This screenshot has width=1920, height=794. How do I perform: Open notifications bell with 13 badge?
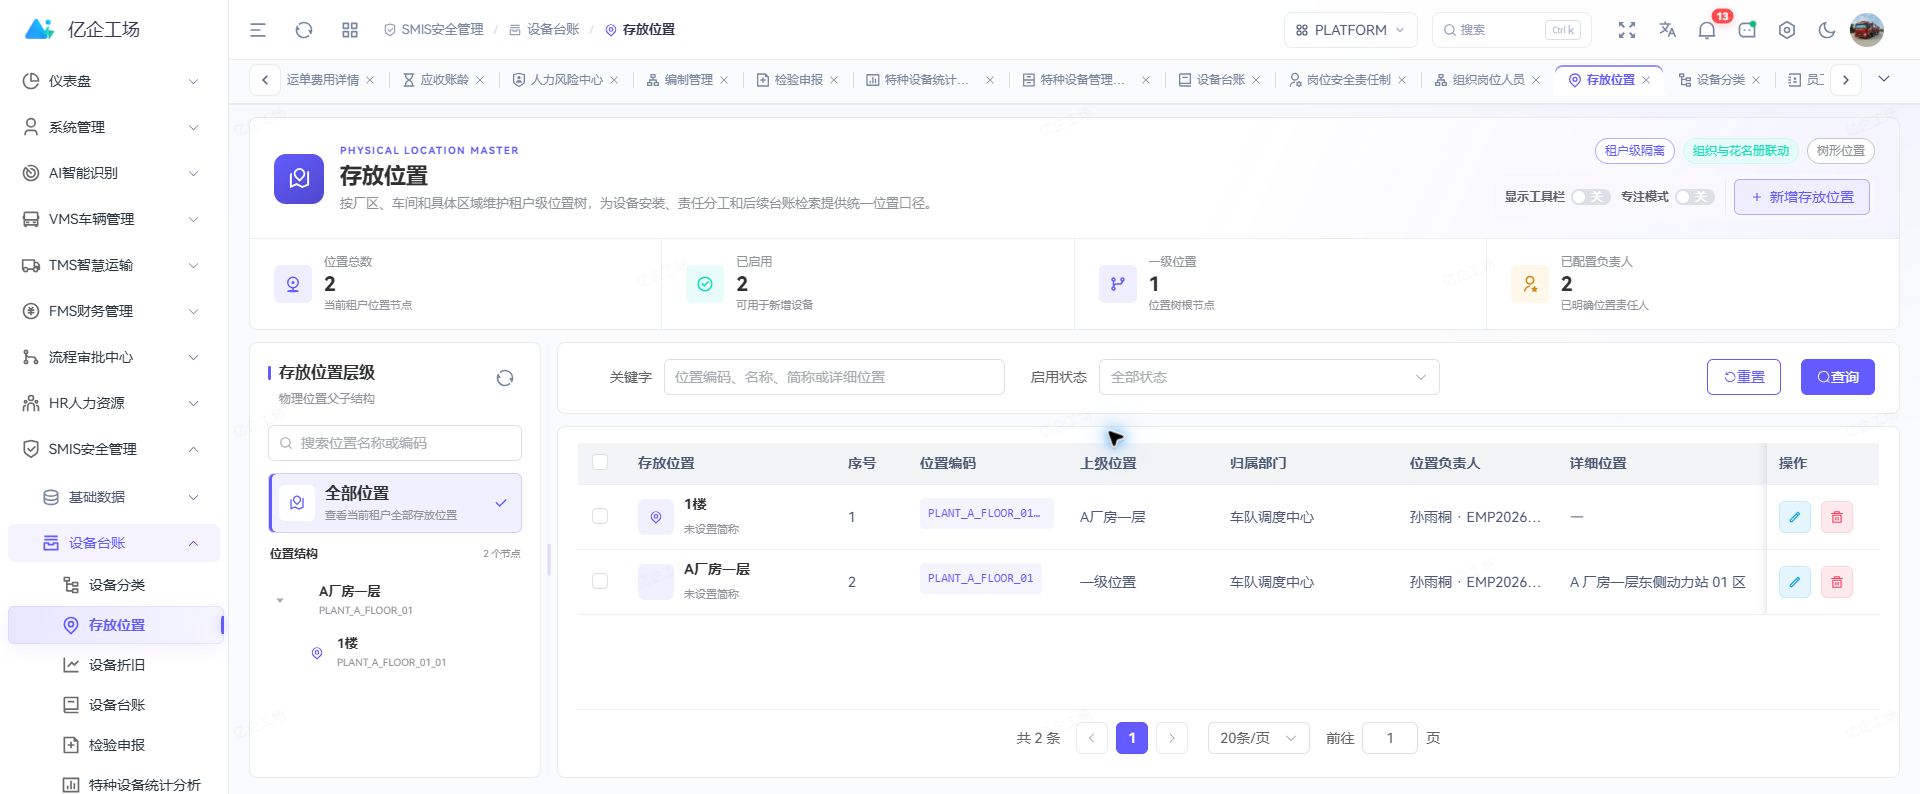[1707, 30]
